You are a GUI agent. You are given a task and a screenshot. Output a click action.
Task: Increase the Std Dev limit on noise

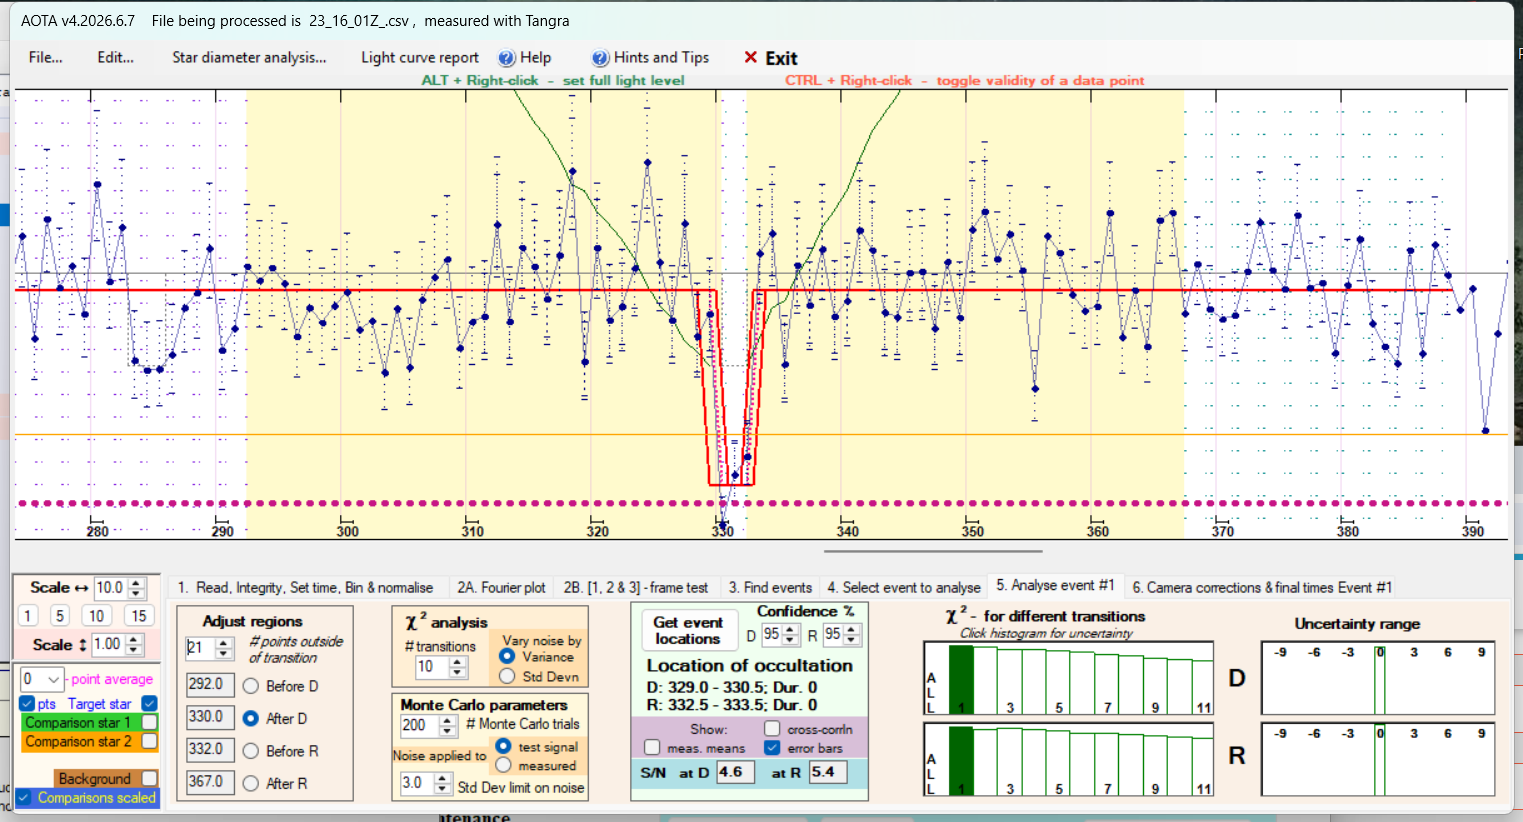coord(443,779)
